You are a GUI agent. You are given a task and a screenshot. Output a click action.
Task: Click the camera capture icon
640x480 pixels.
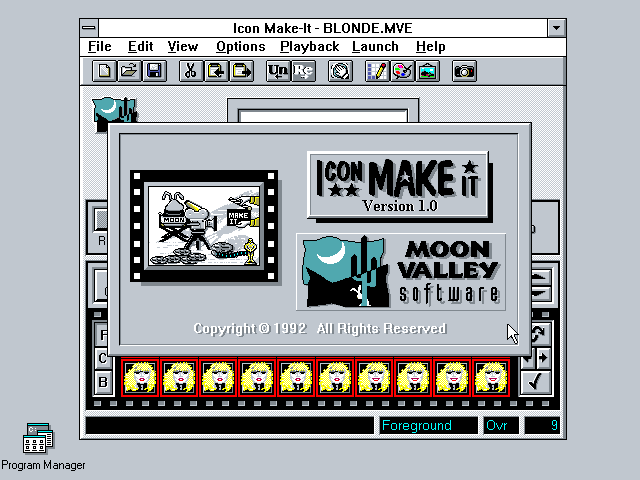(464, 71)
